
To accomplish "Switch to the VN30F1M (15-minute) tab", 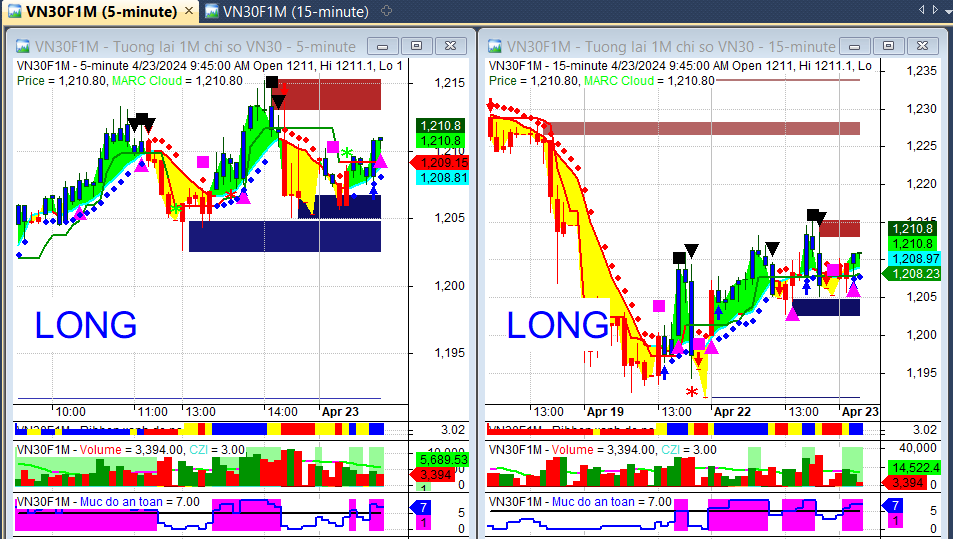I will 287,11.
